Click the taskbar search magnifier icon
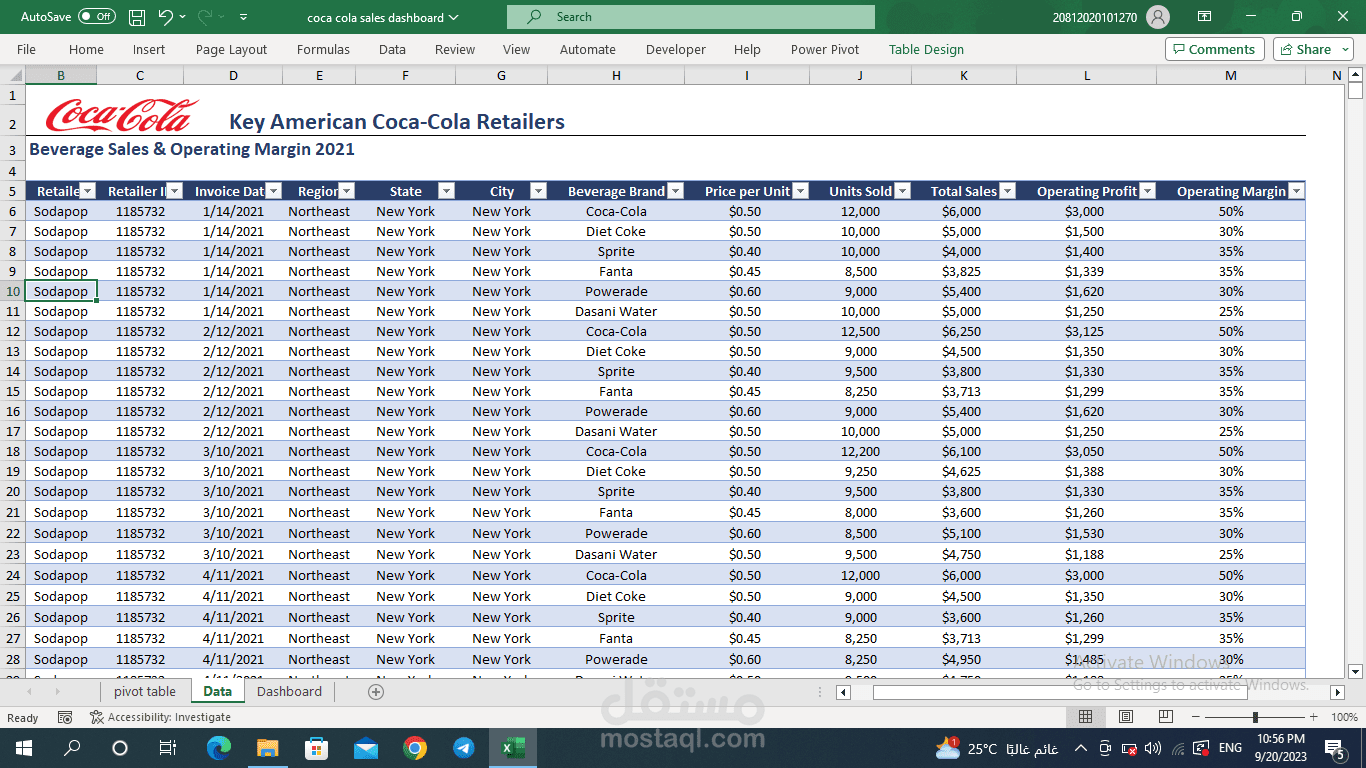This screenshot has width=1366, height=768. (x=72, y=747)
